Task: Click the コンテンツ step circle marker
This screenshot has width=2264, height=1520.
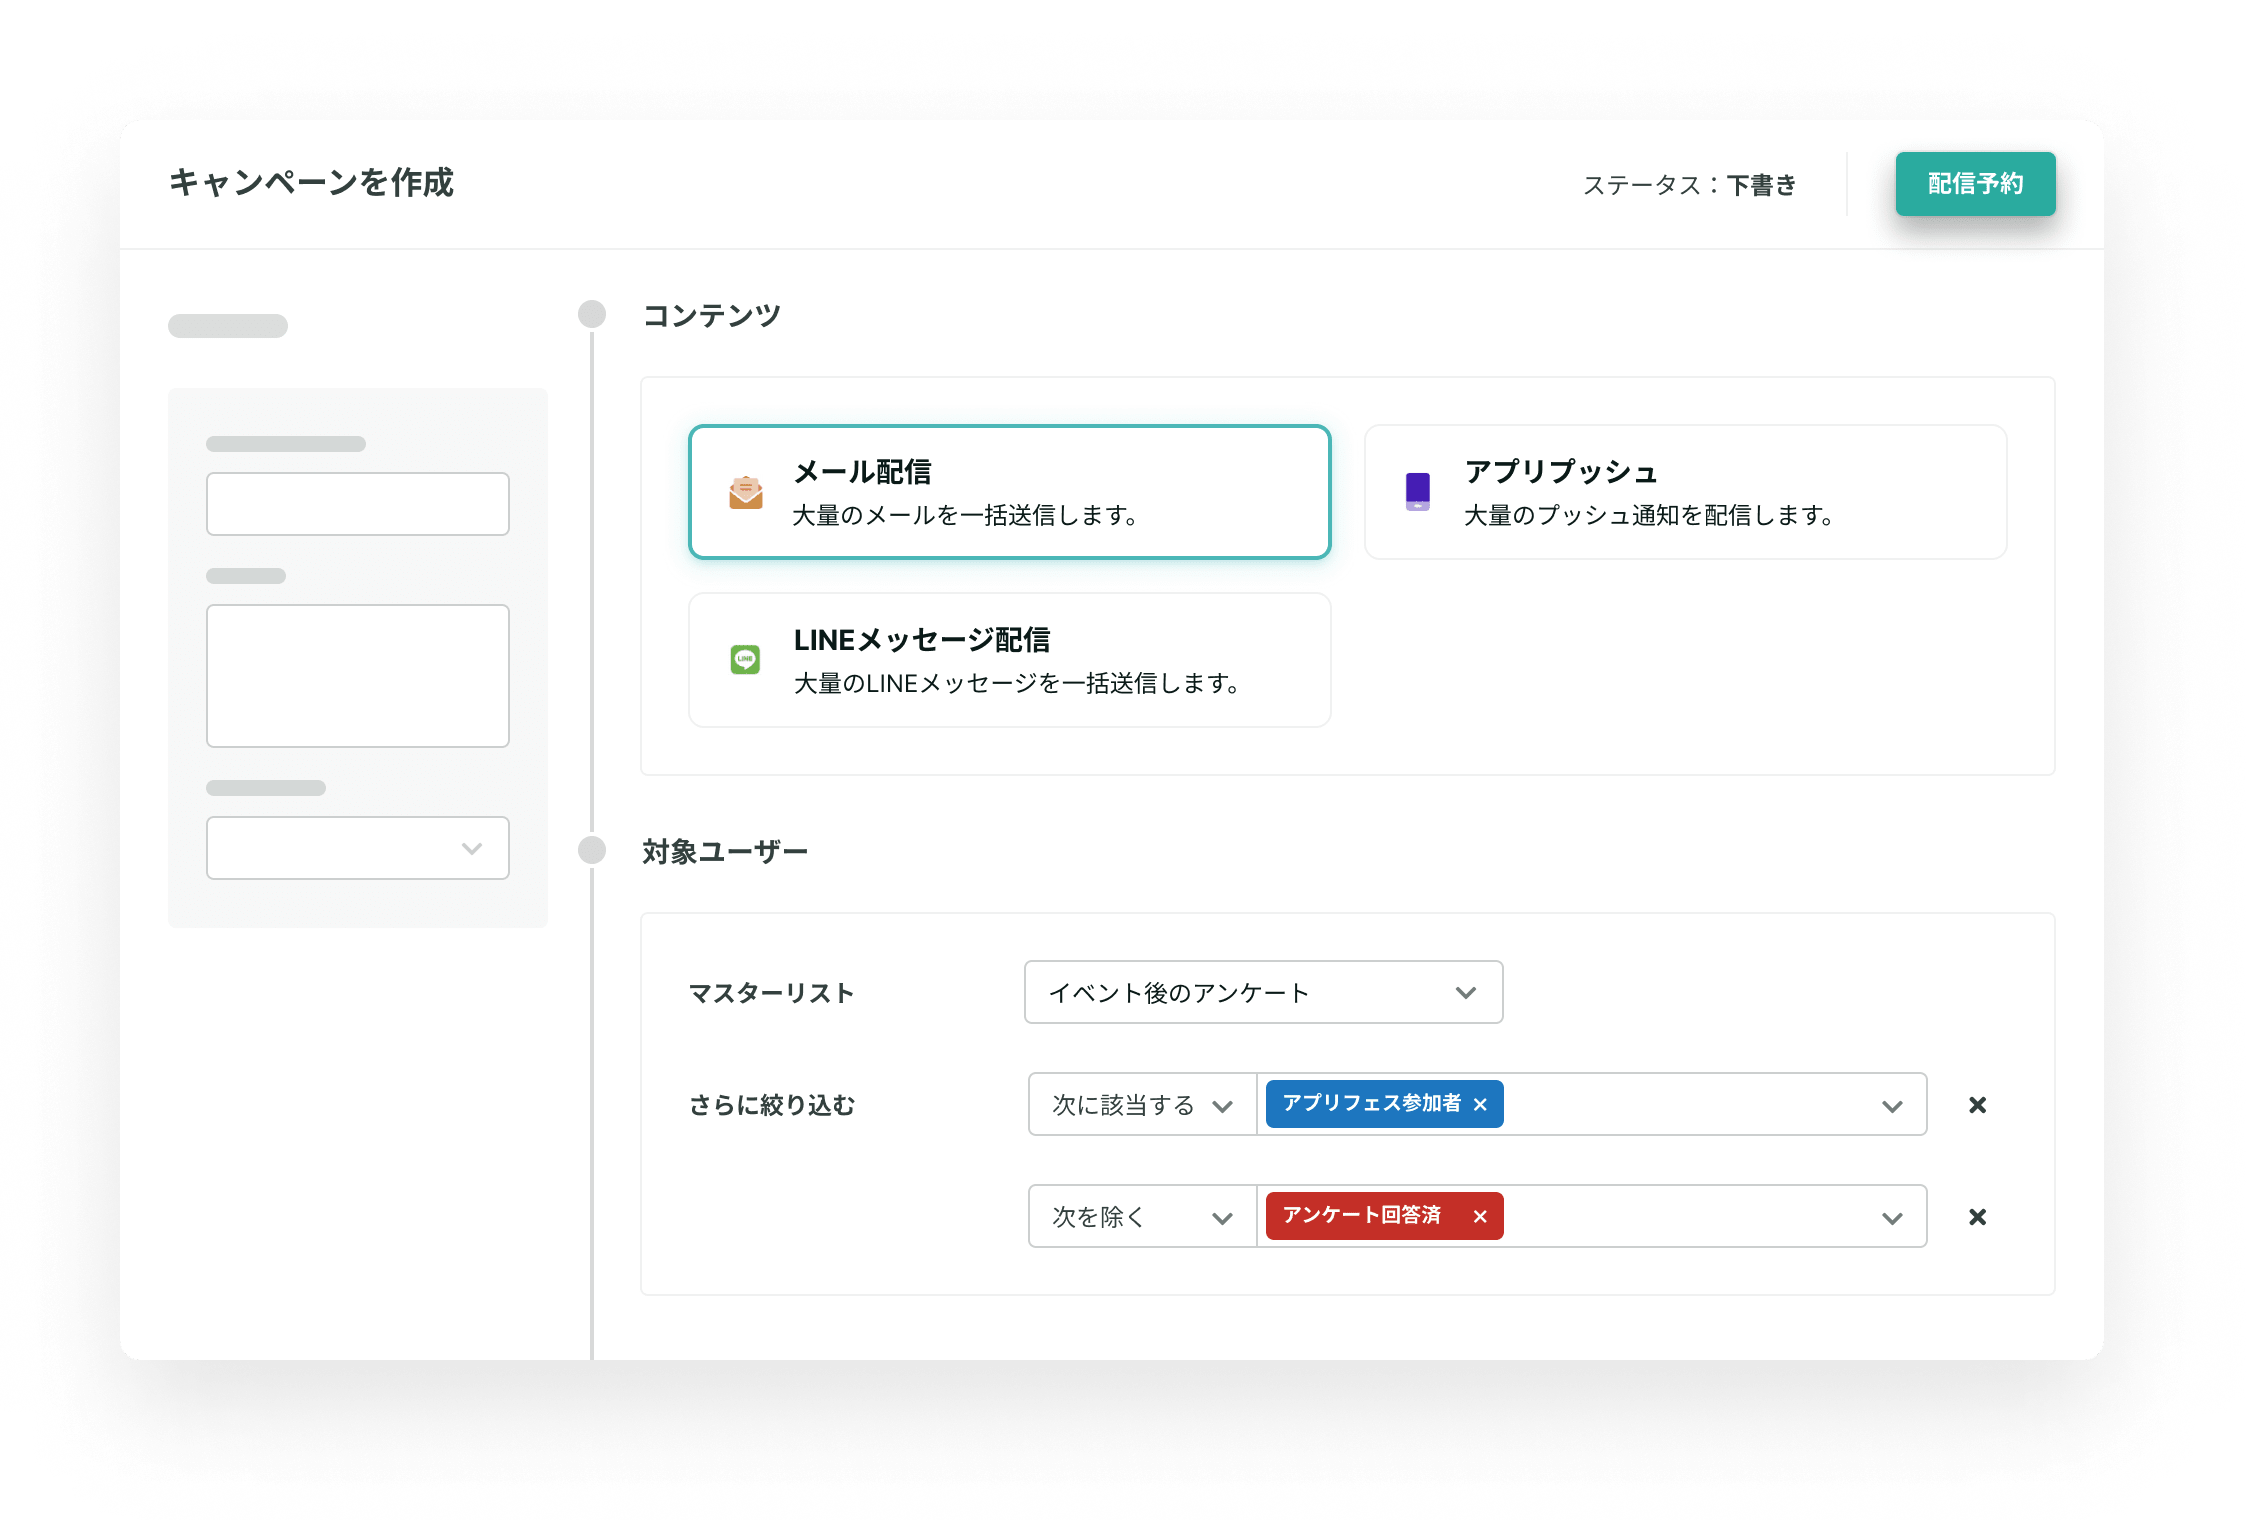Action: click(x=592, y=314)
